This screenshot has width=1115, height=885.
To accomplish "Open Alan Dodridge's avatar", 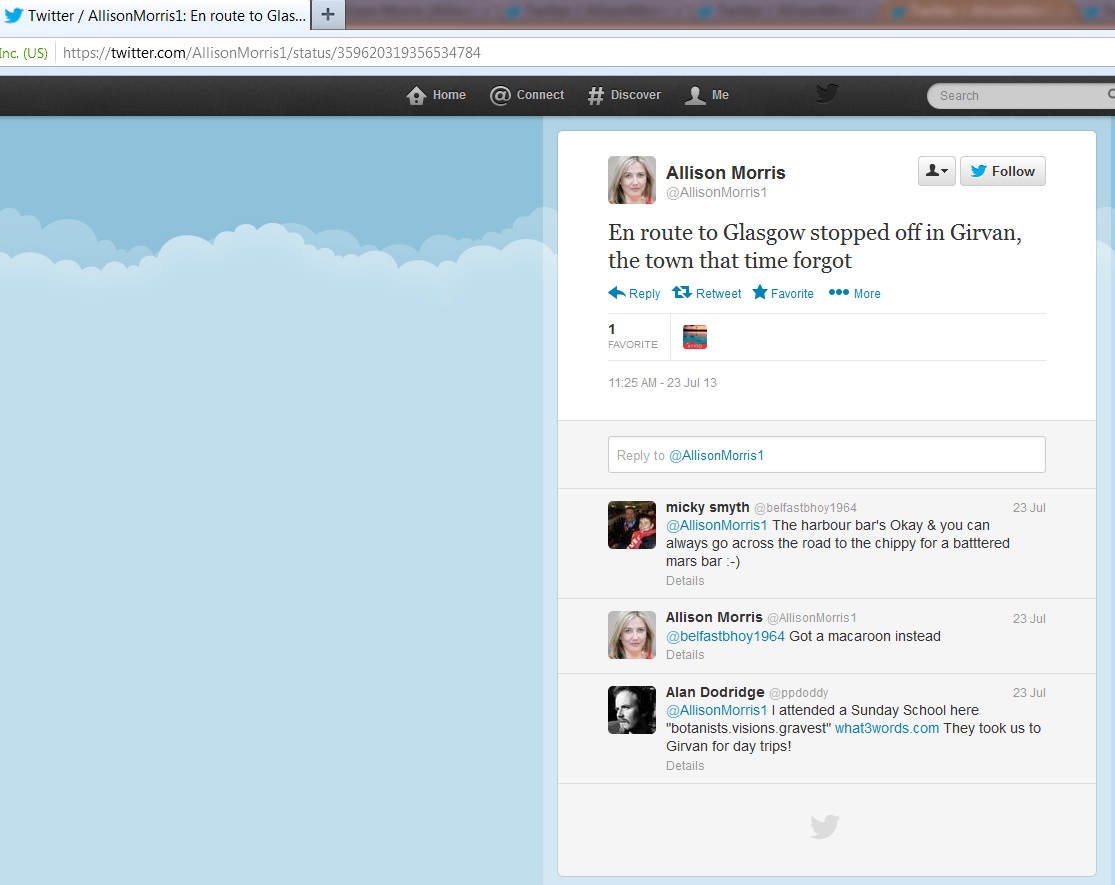I will (x=631, y=709).
